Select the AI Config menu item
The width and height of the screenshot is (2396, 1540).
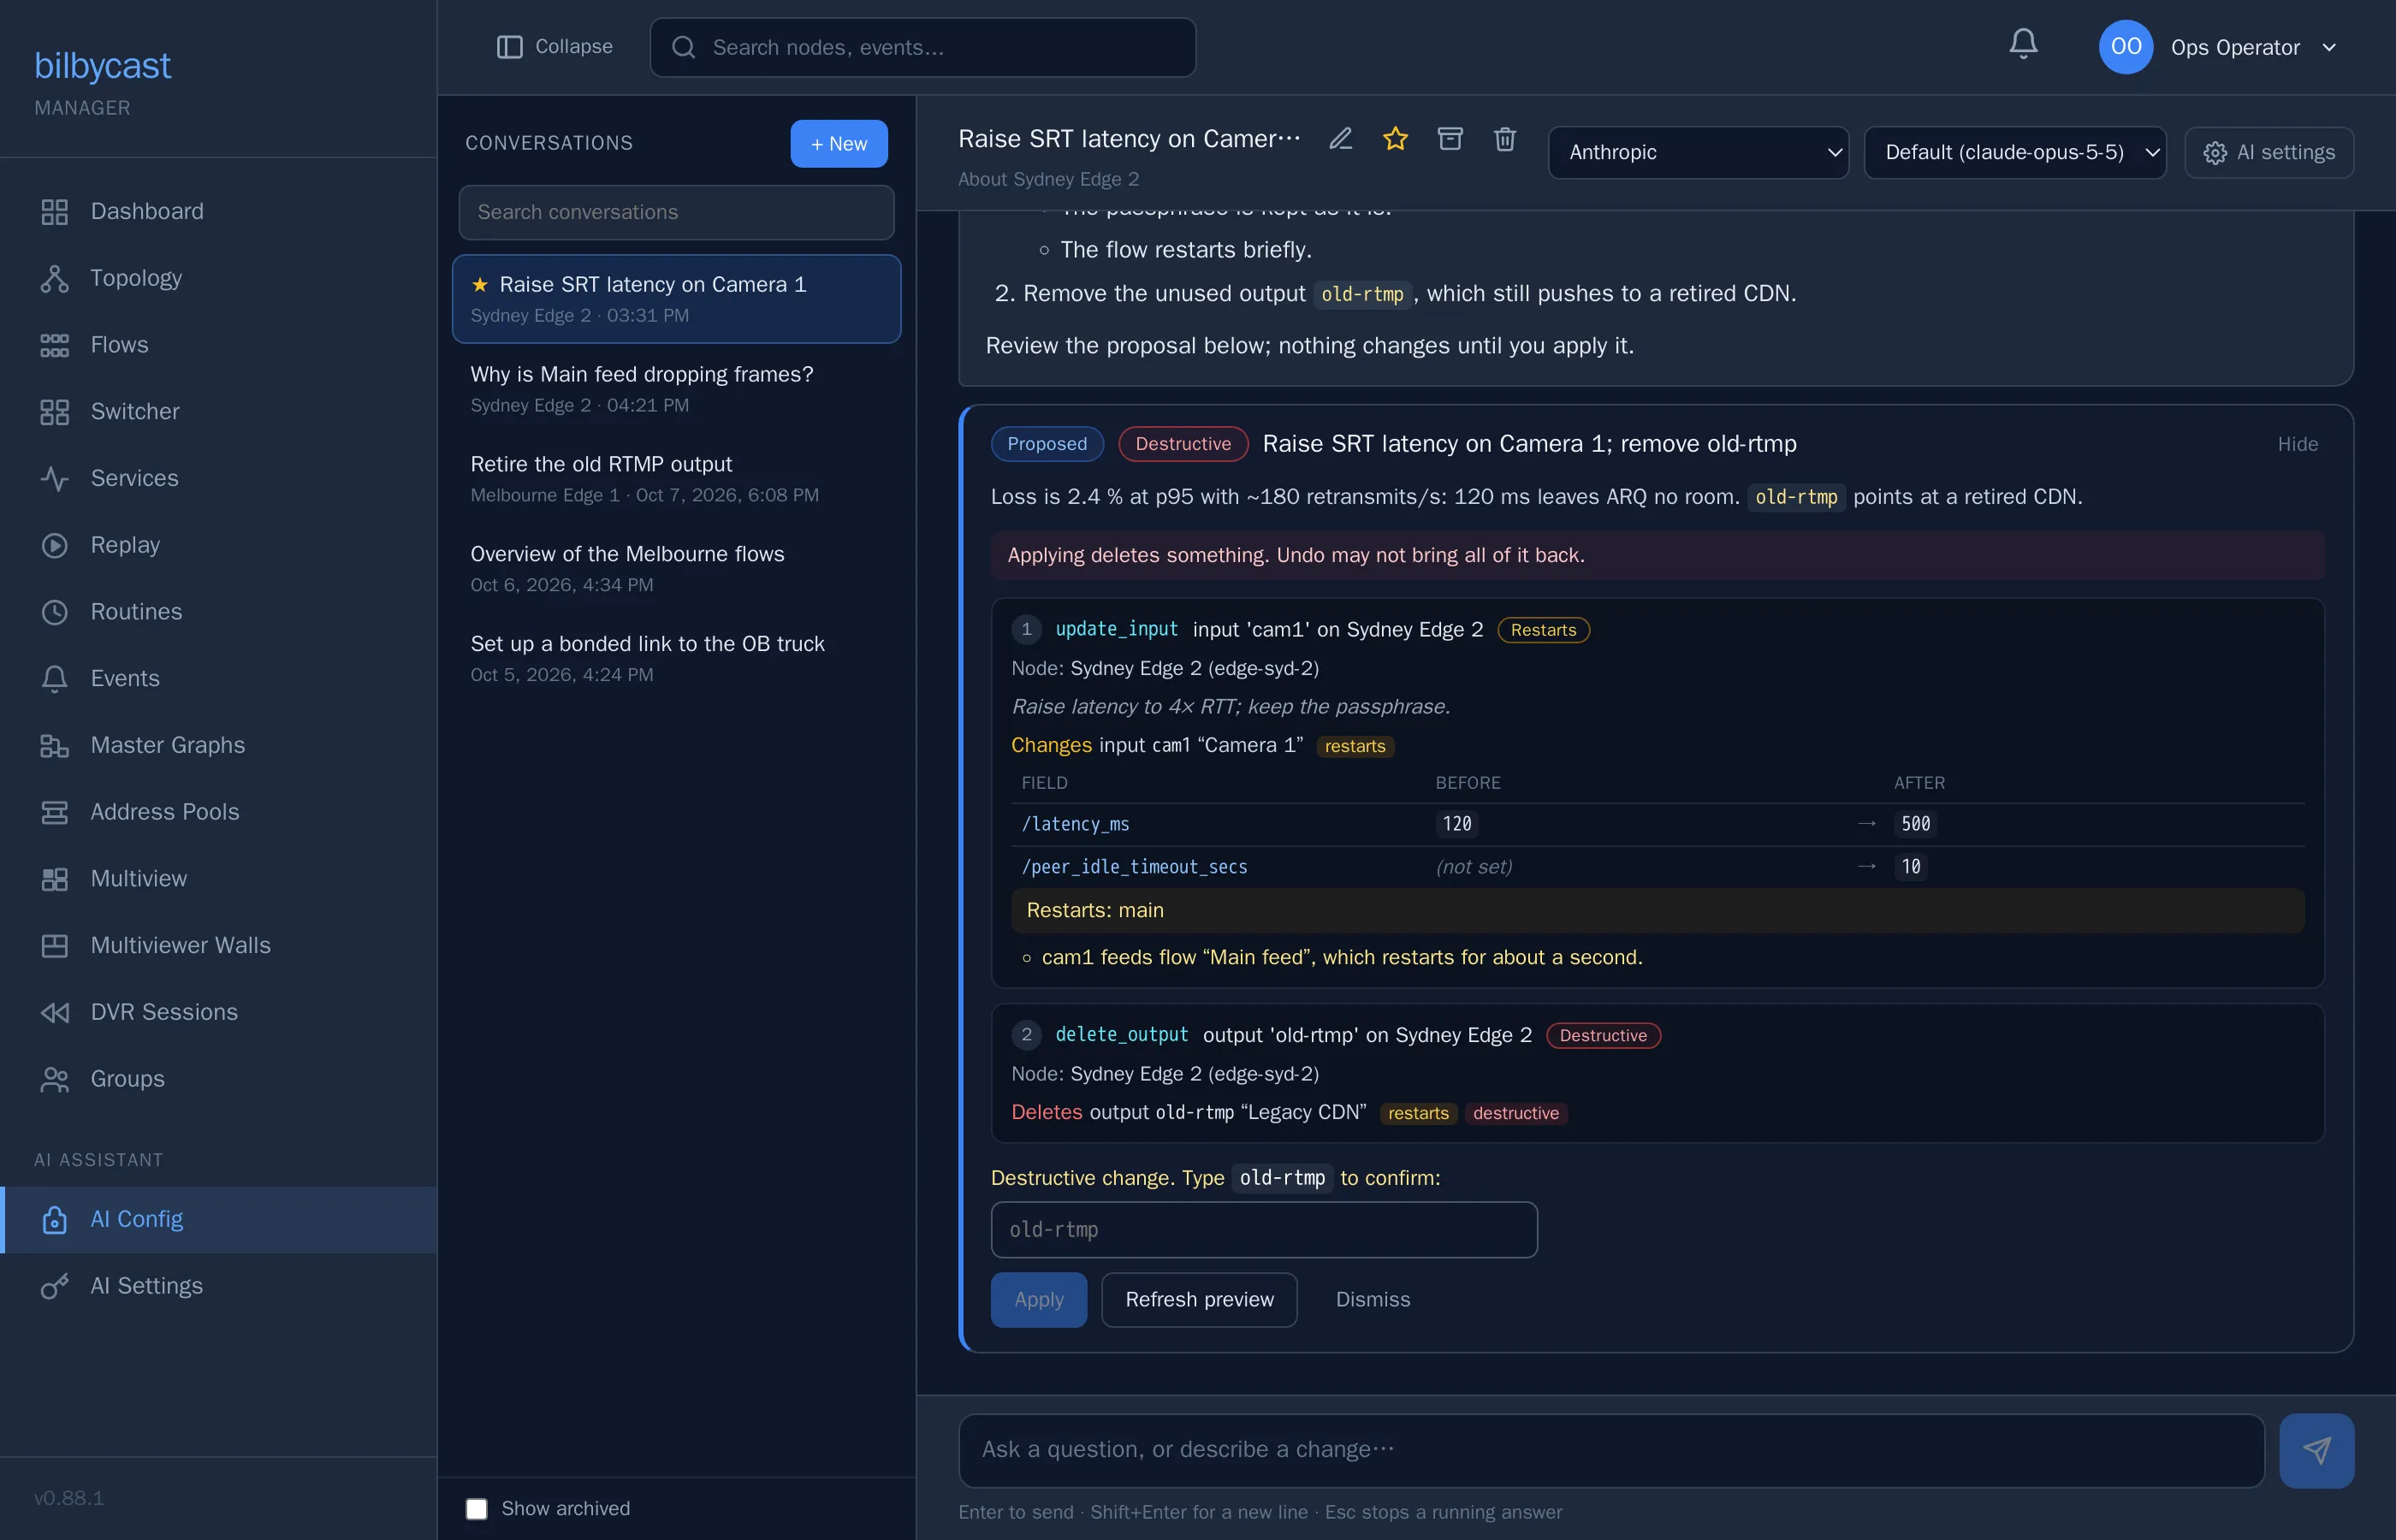tap(218, 1219)
